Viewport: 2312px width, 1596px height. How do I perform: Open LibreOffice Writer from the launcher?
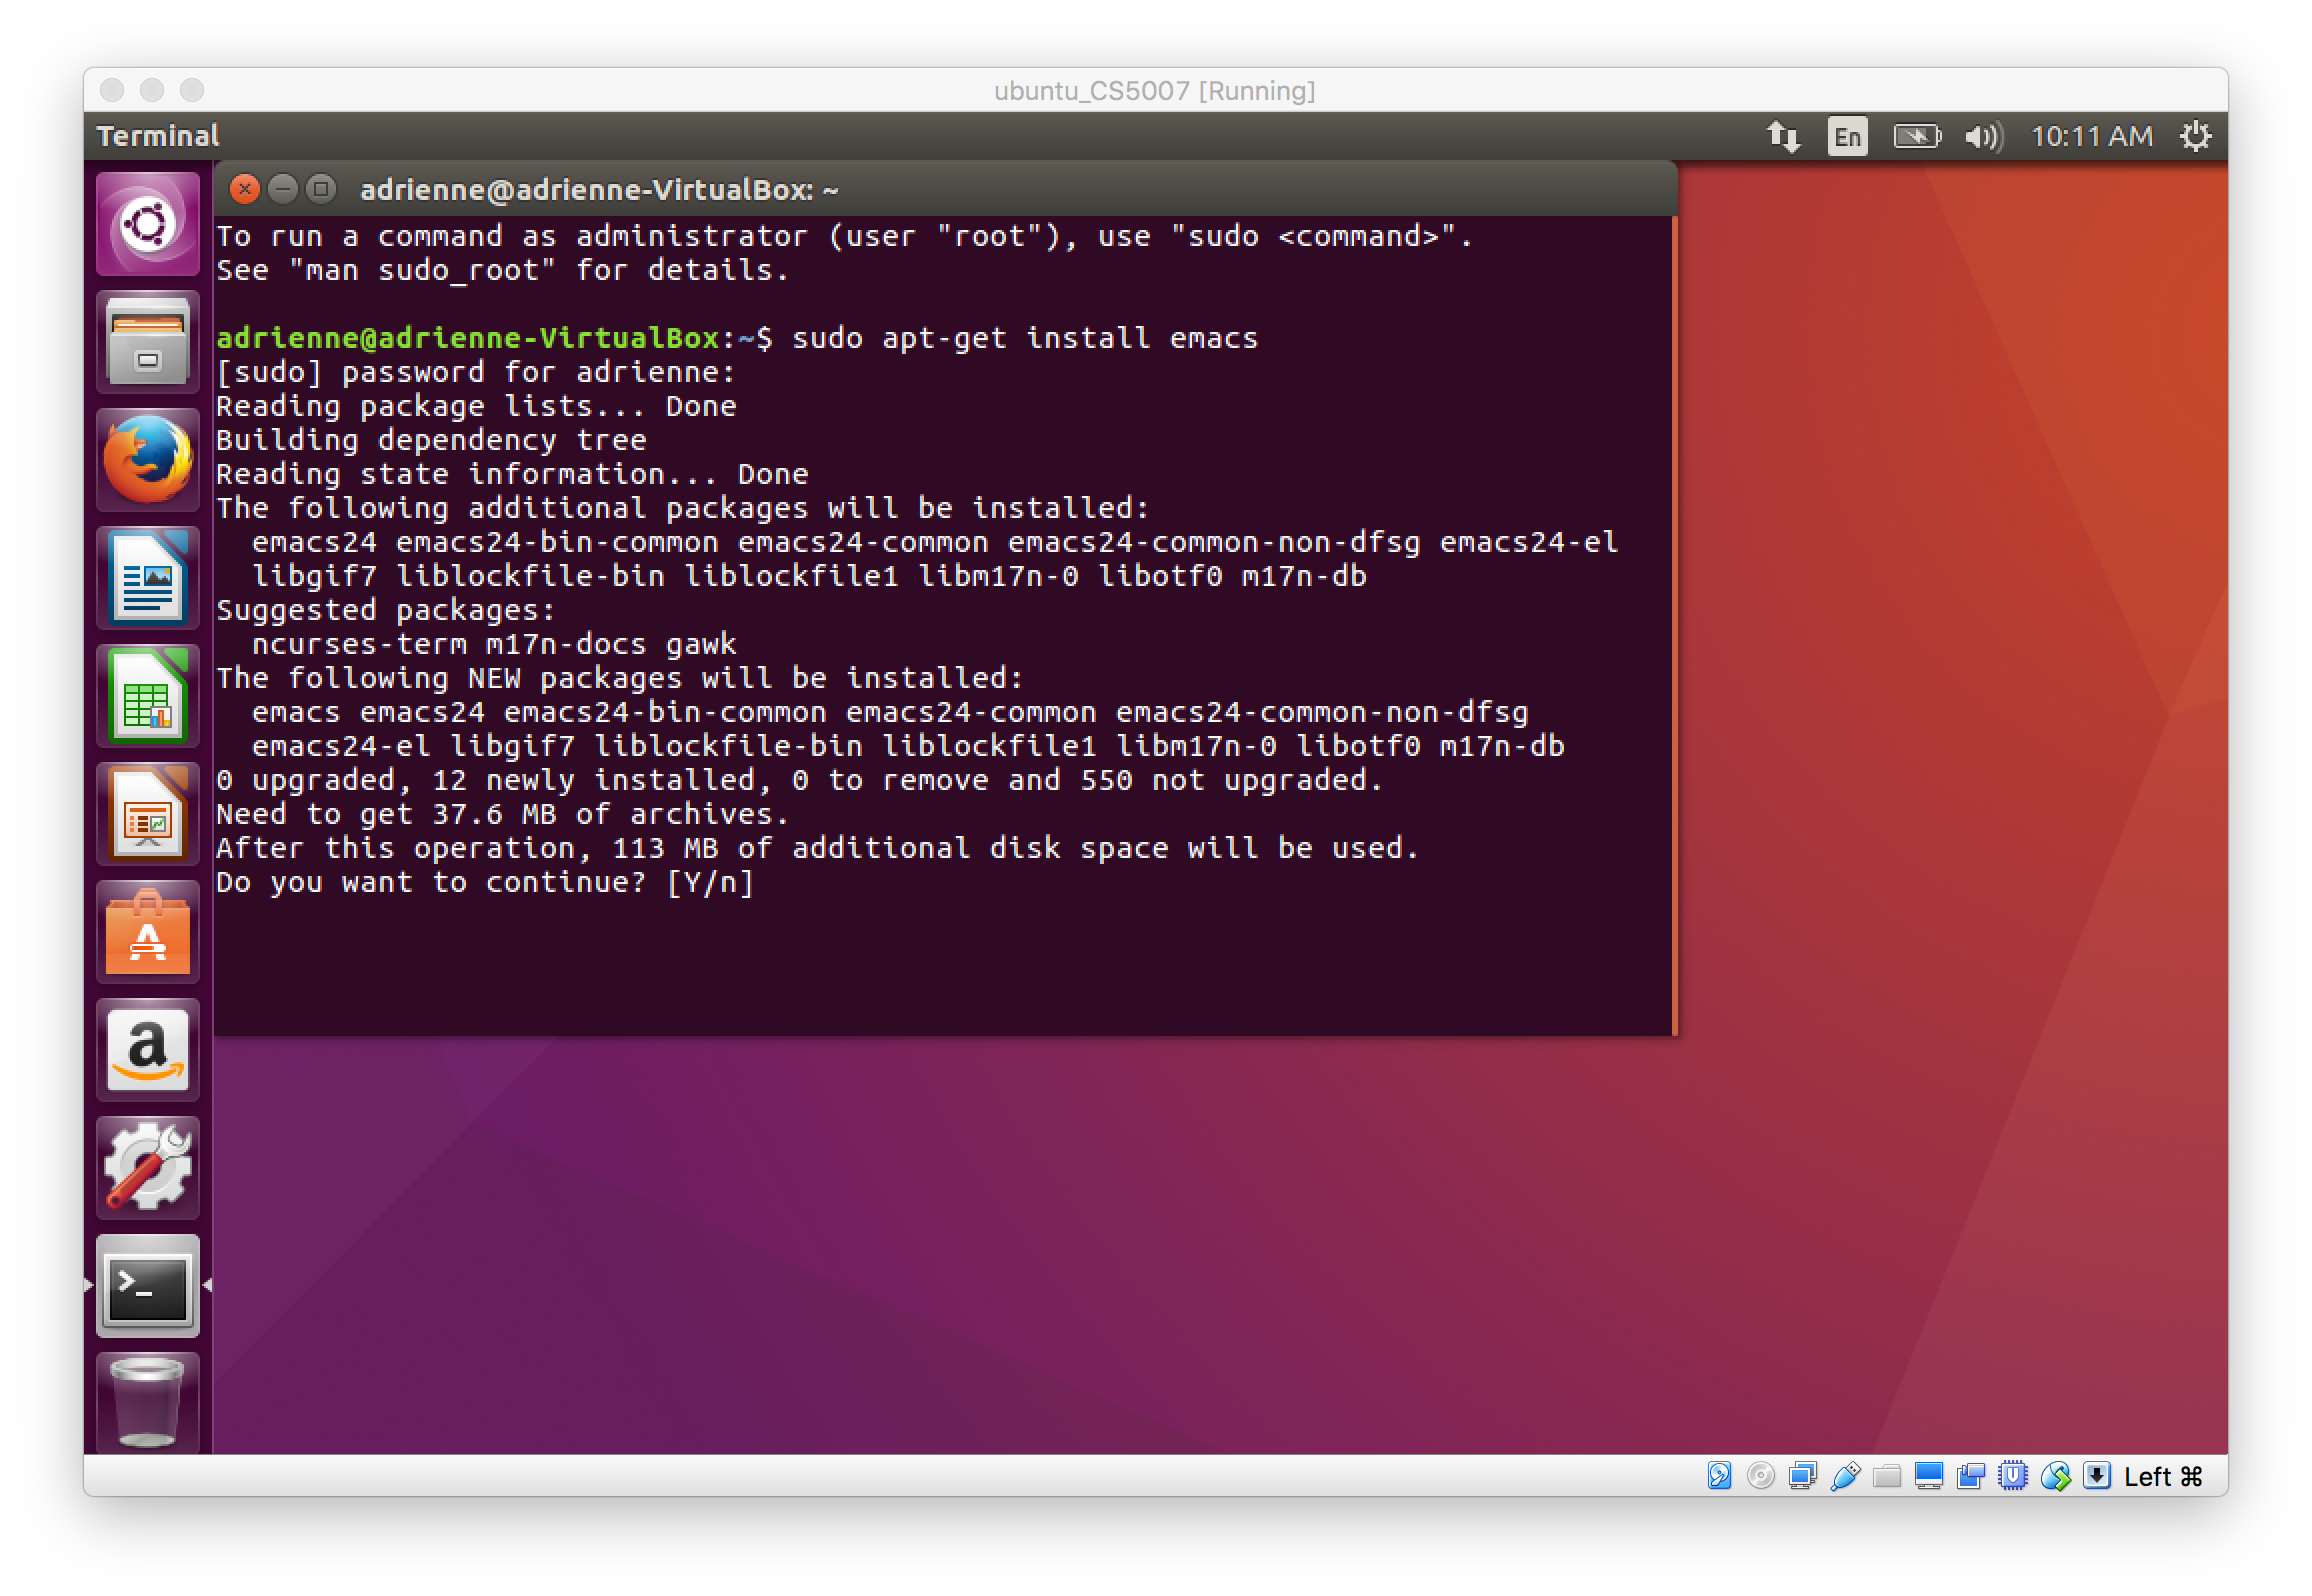[x=148, y=578]
